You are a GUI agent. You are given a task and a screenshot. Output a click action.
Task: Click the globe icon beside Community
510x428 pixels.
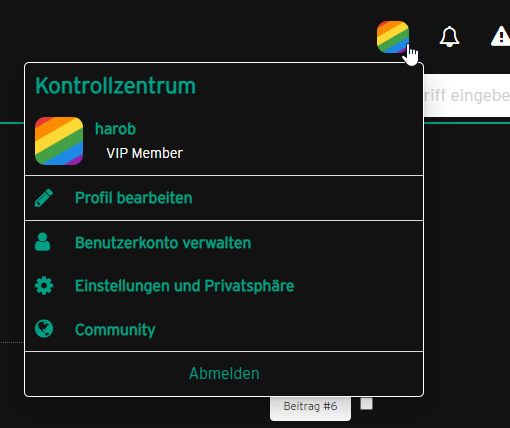click(44, 329)
